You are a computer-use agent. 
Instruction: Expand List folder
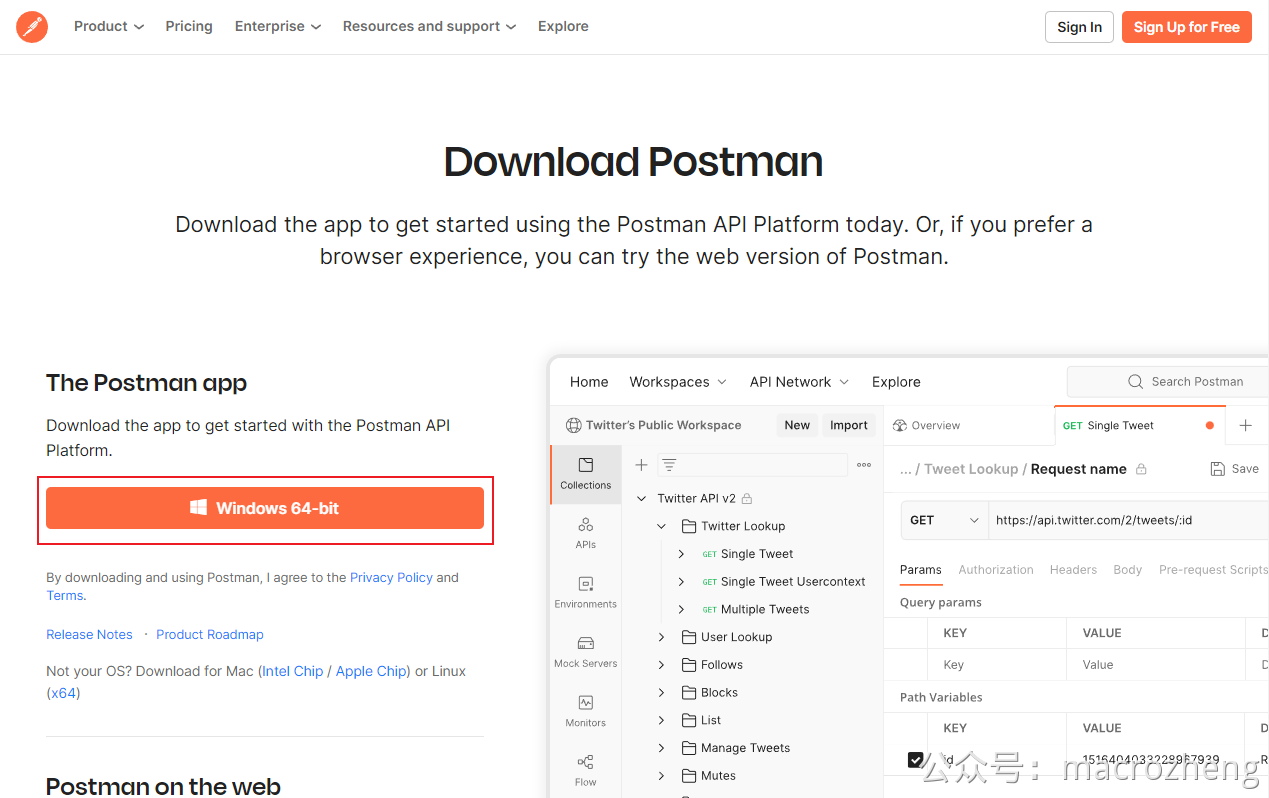(662, 720)
